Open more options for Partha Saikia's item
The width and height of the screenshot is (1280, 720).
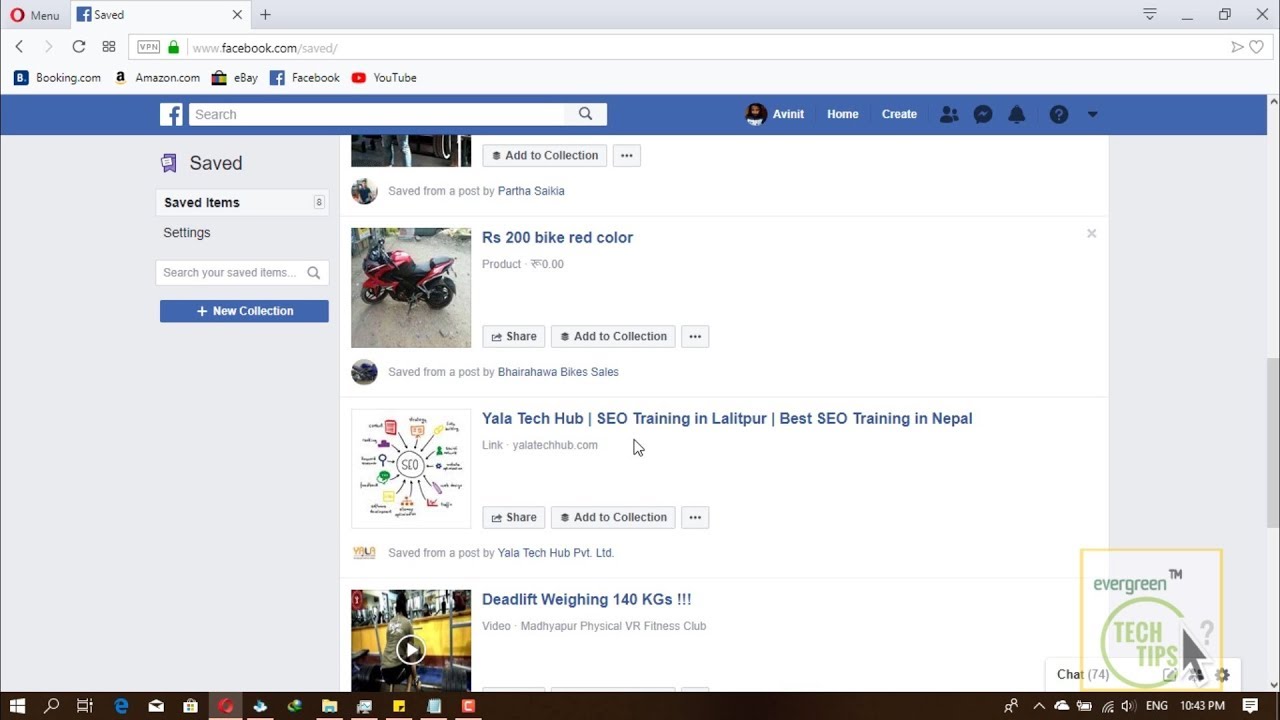coord(626,155)
